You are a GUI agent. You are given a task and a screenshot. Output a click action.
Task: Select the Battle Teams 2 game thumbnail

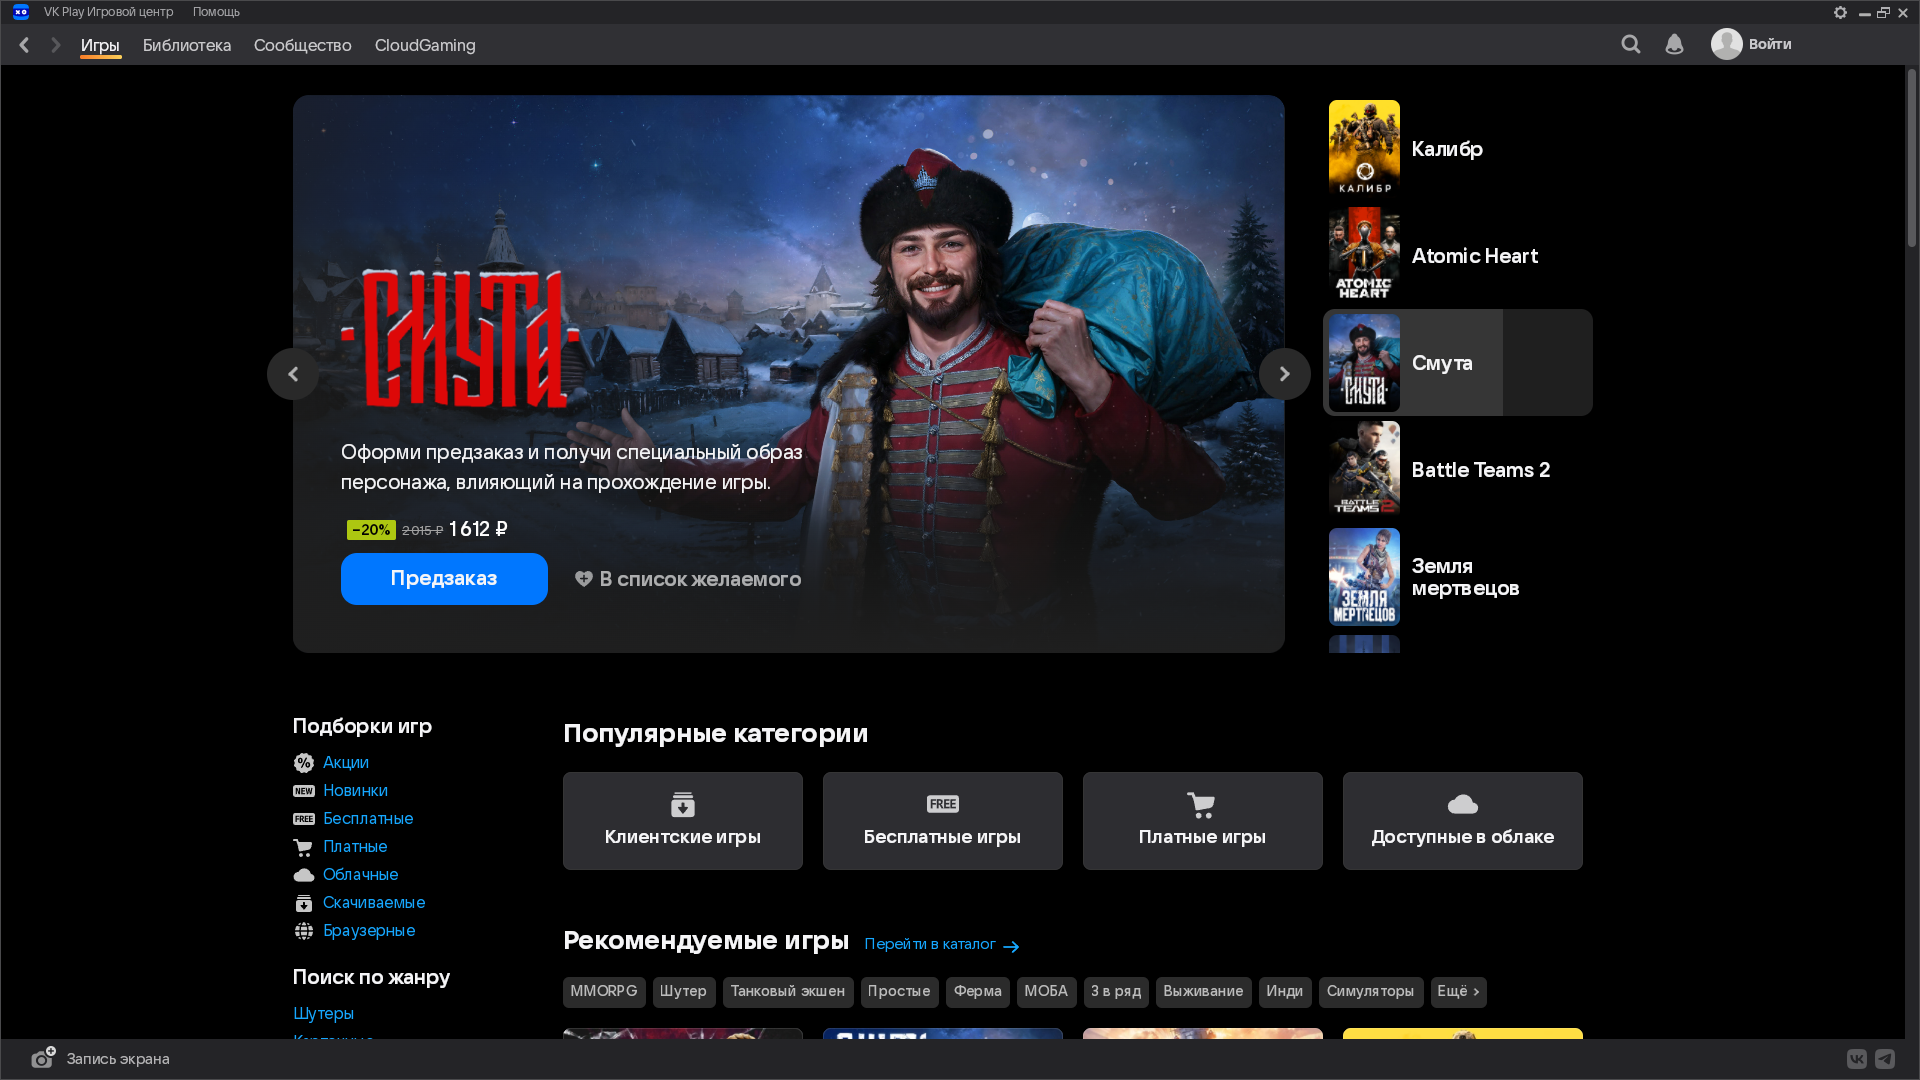coord(1364,470)
